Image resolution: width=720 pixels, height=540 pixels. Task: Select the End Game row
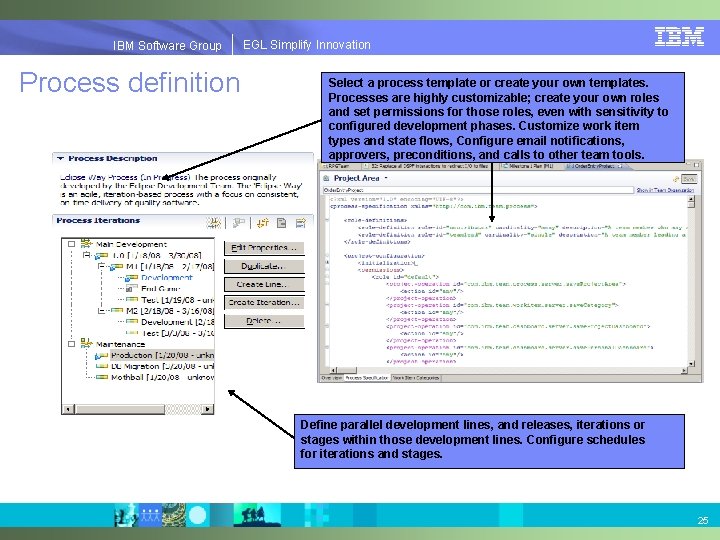pyautogui.click(x=161, y=289)
